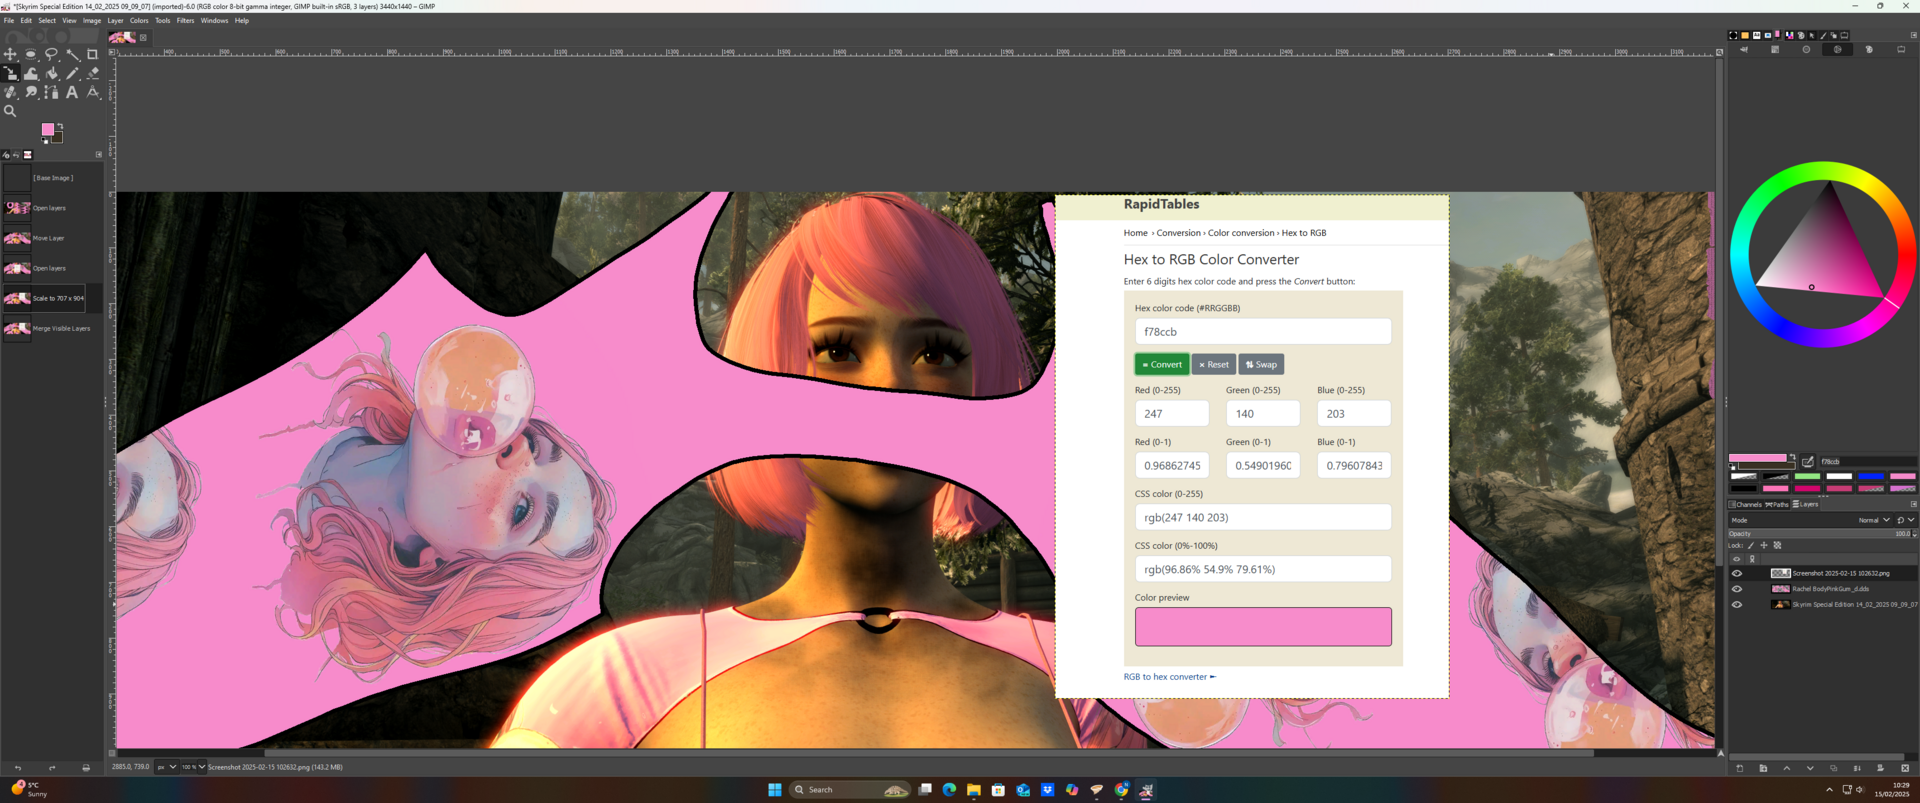This screenshot has width=1920, height=803.
Task: Open the Images tab in left dock
Action: pos(28,155)
